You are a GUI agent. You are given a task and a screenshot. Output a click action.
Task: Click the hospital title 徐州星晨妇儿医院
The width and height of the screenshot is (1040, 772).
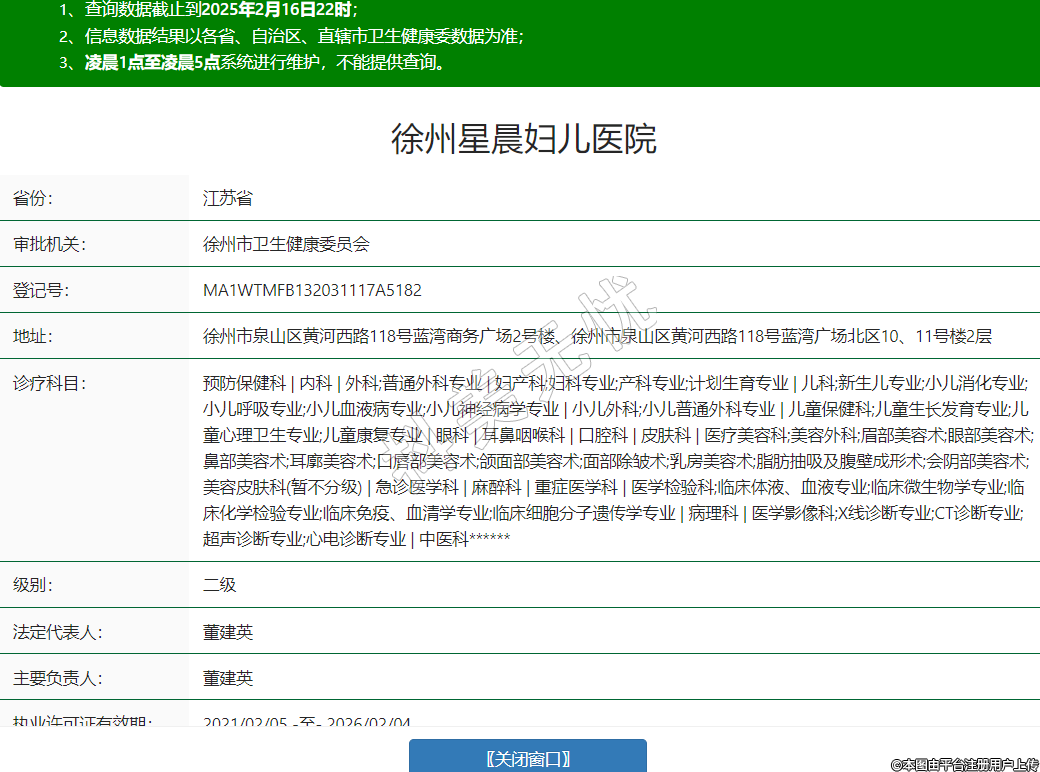point(523,139)
